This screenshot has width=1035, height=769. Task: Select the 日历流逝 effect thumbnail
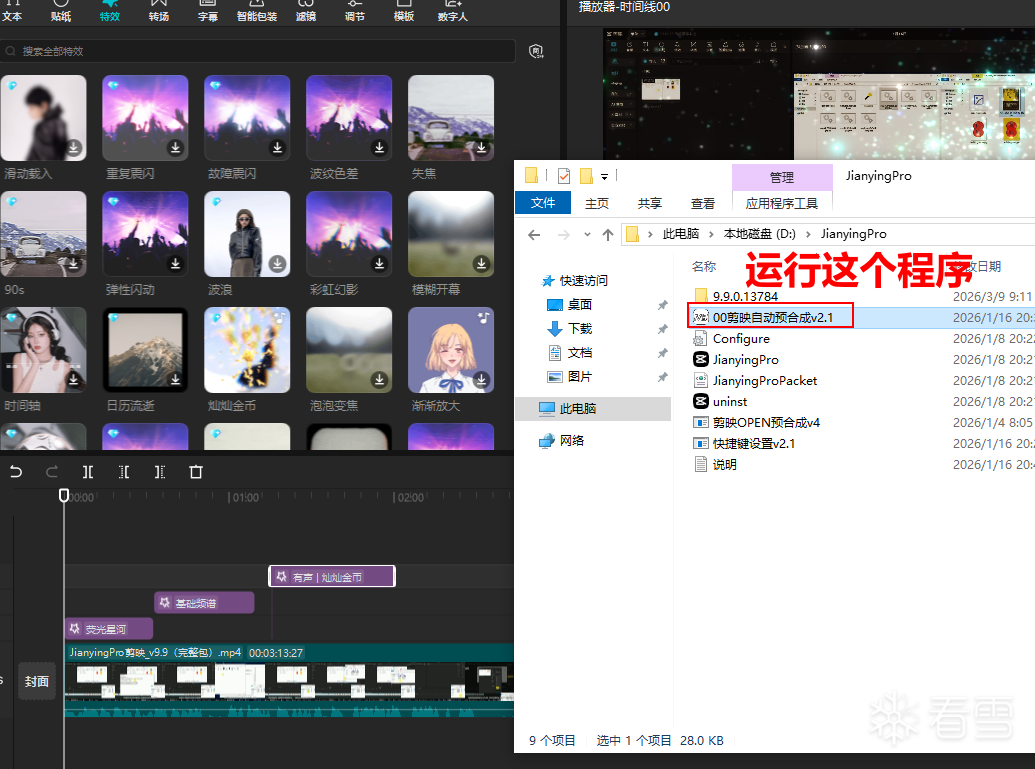[x=145, y=350]
